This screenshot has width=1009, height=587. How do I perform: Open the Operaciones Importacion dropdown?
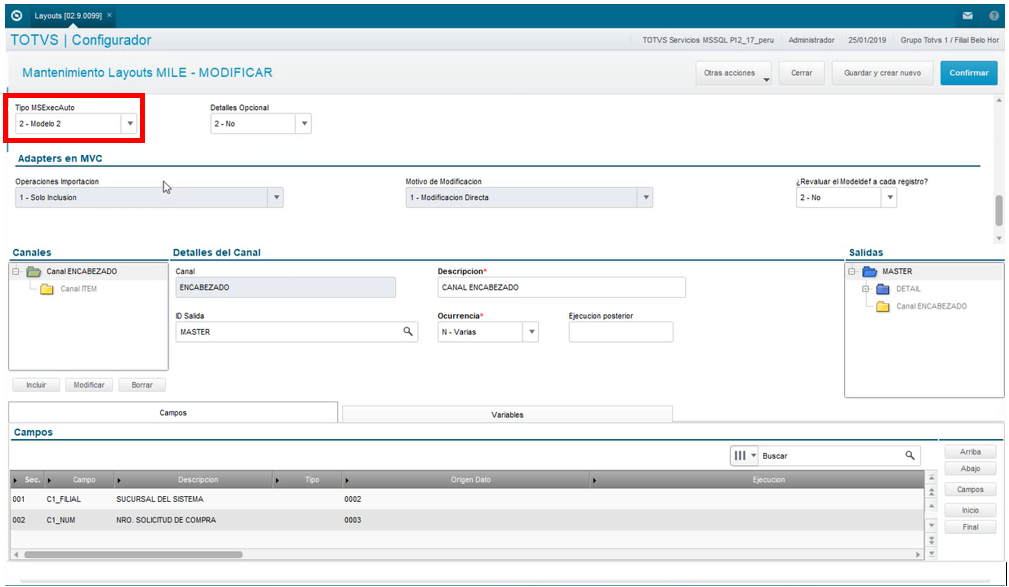point(276,198)
